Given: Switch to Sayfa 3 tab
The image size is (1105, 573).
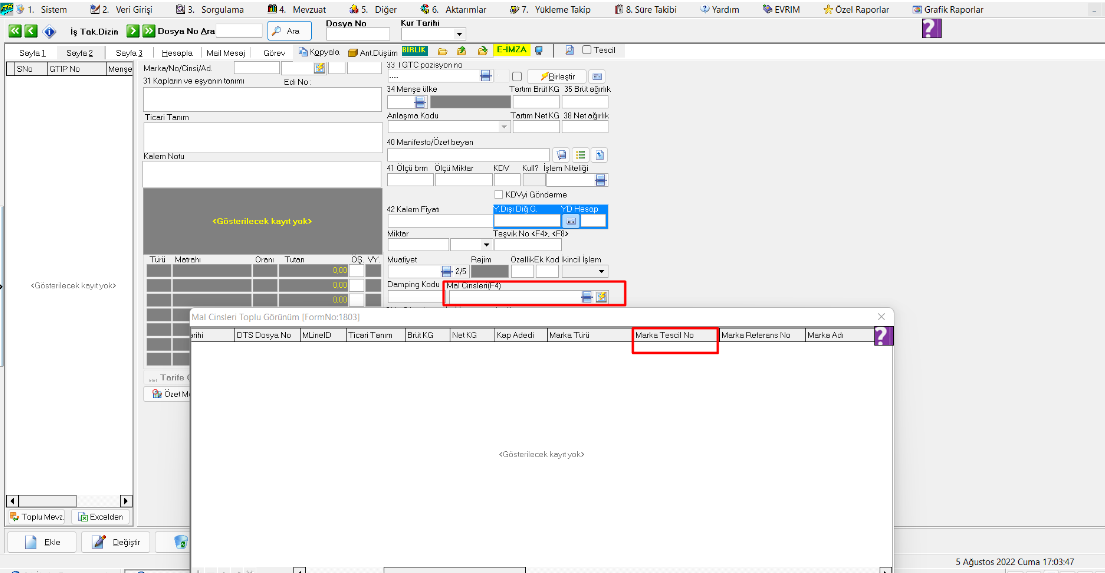Looking at the screenshot, I should tap(129, 53).
